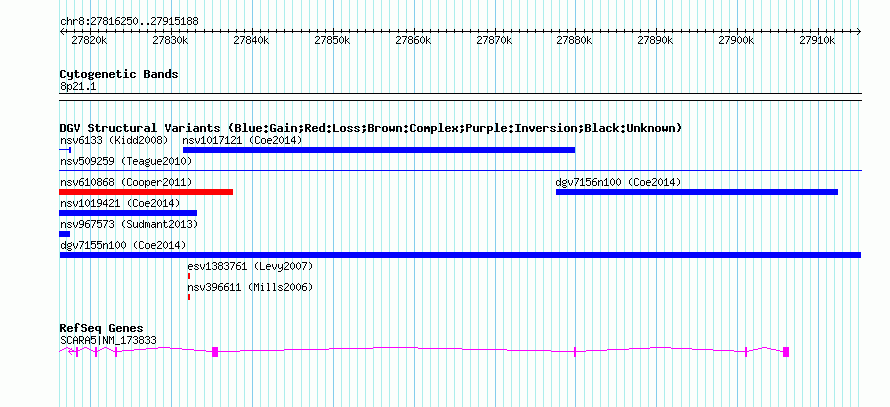Click the 27820k ruler label

pyautogui.click(x=90, y=41)
